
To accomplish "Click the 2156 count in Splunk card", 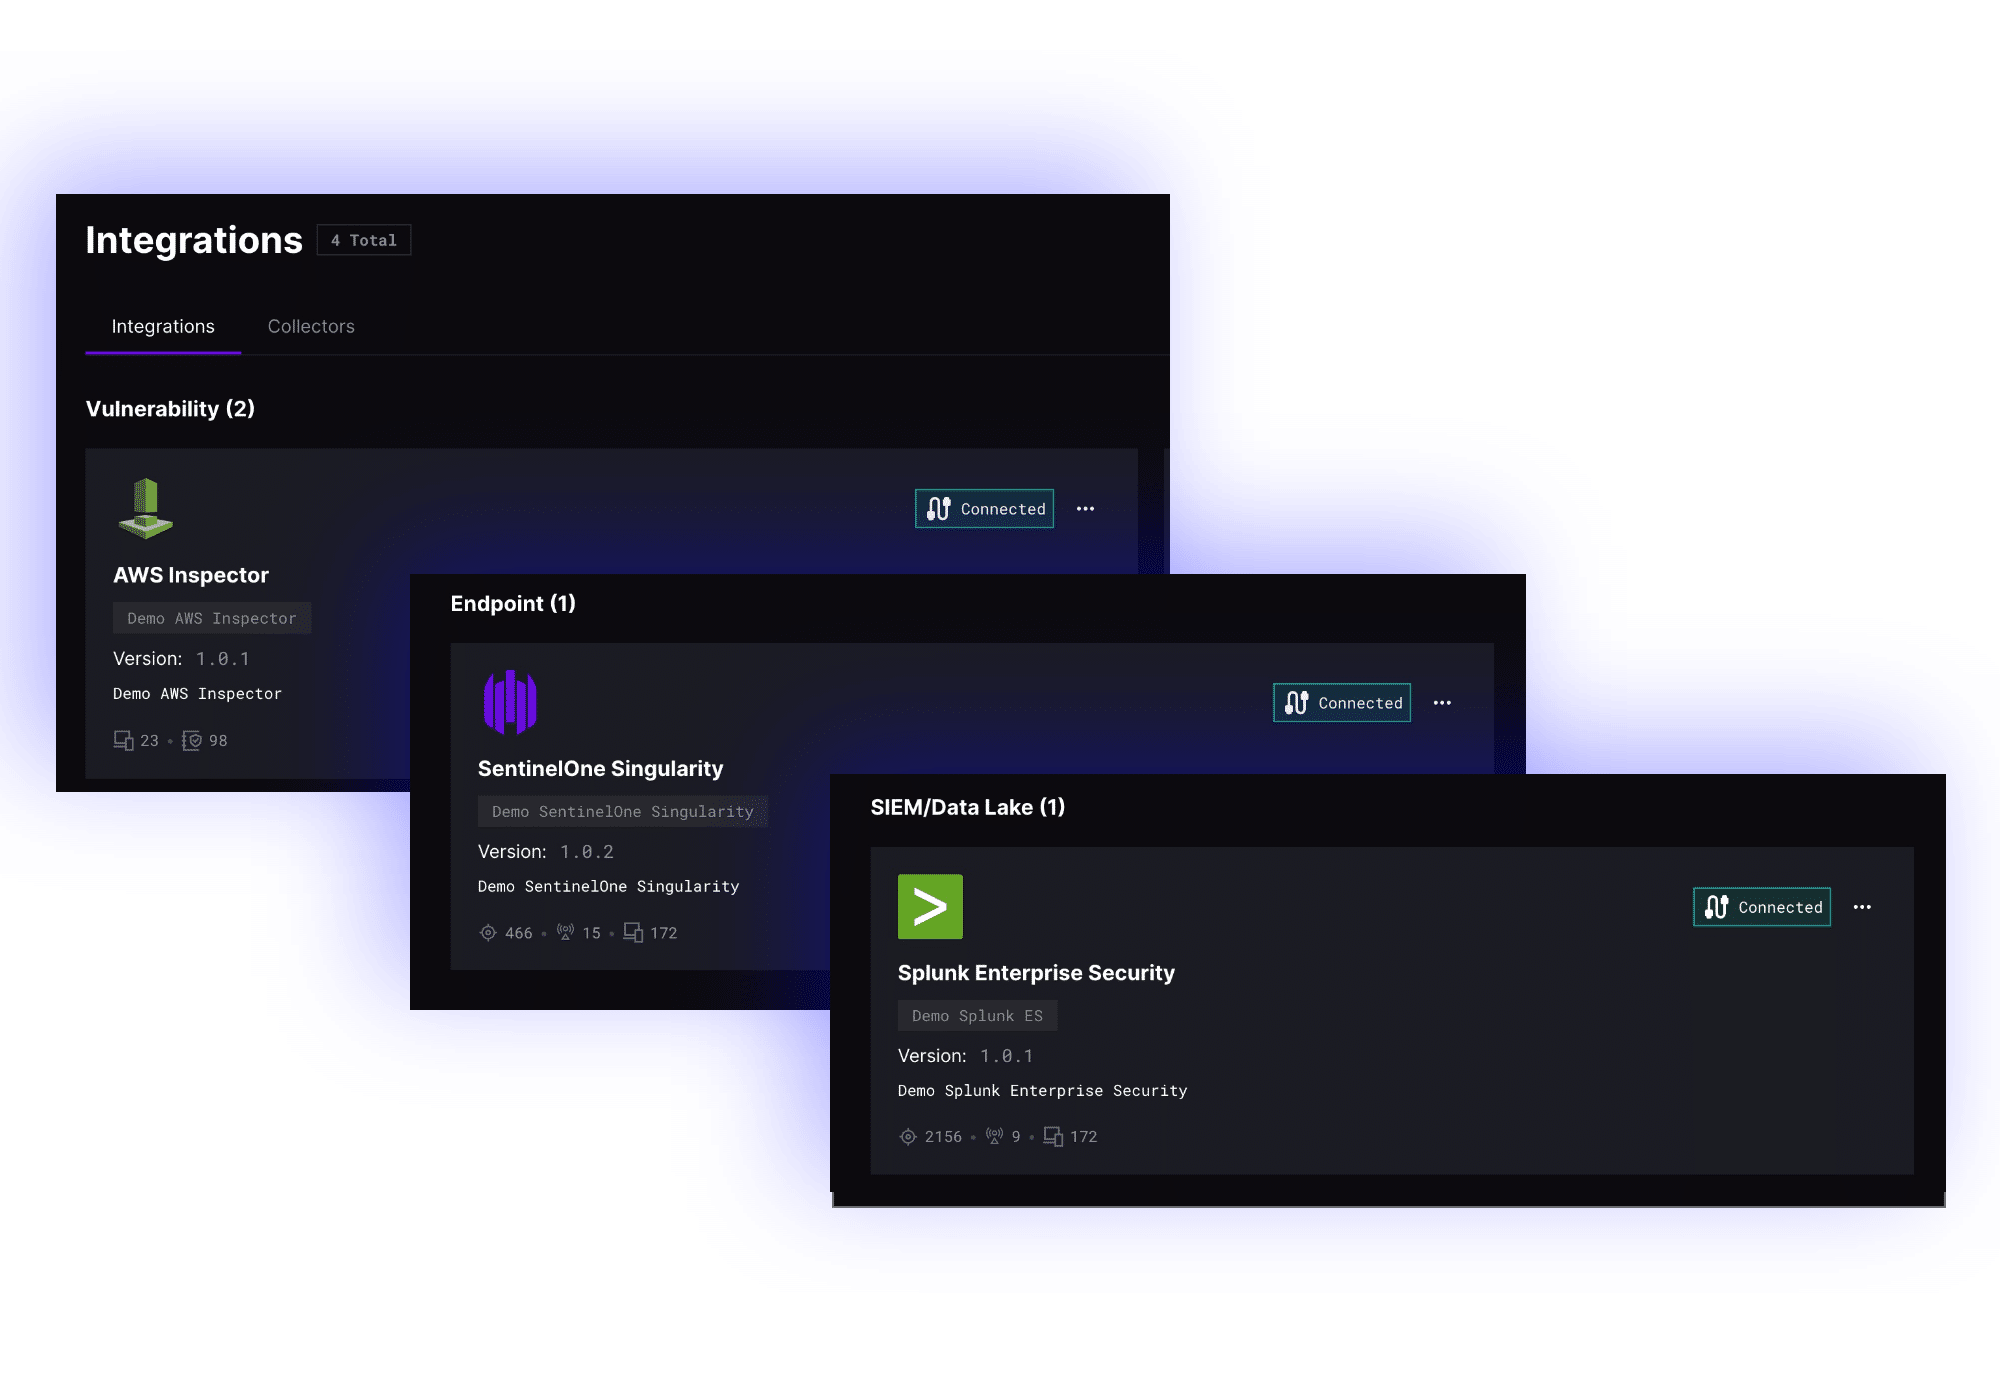I will [943, 1137].
